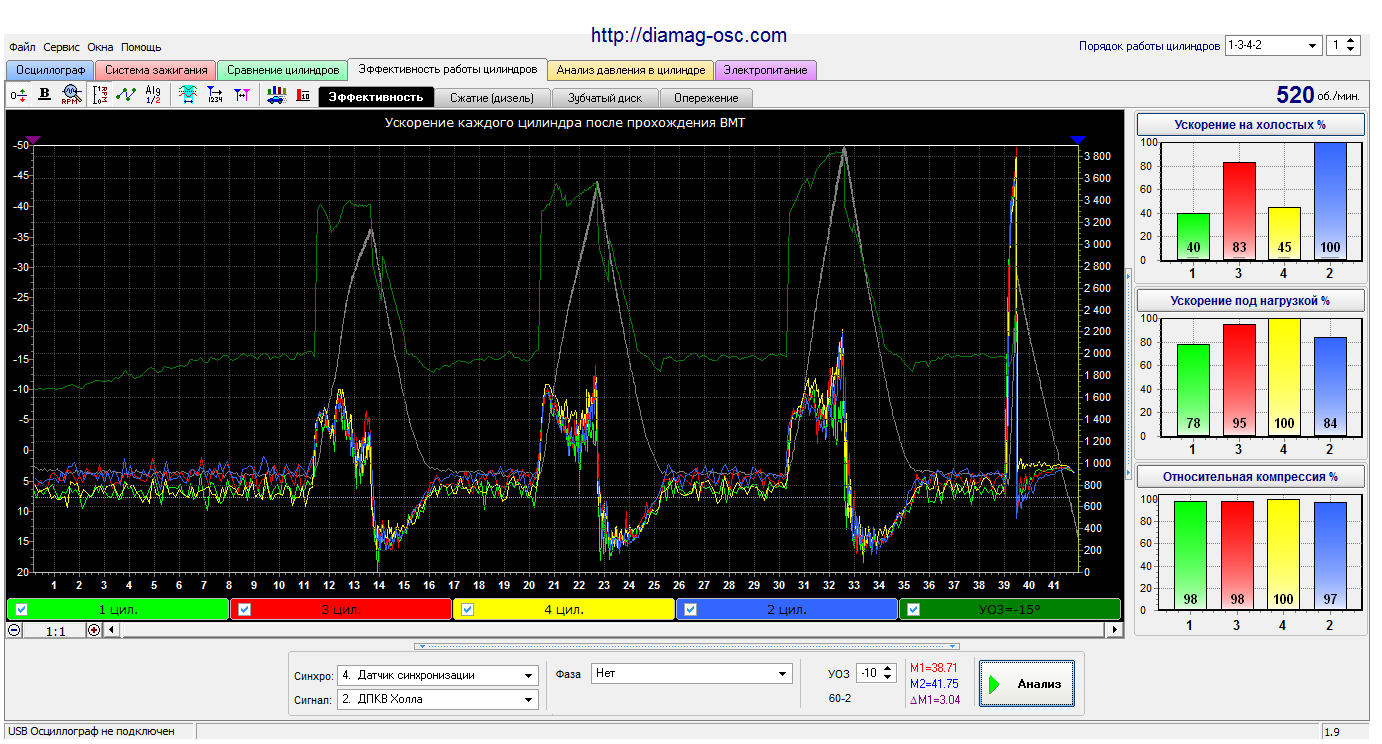This screenshot has width=1382, height=744.
Task: Click the Анализ button
Action: 1027,684
